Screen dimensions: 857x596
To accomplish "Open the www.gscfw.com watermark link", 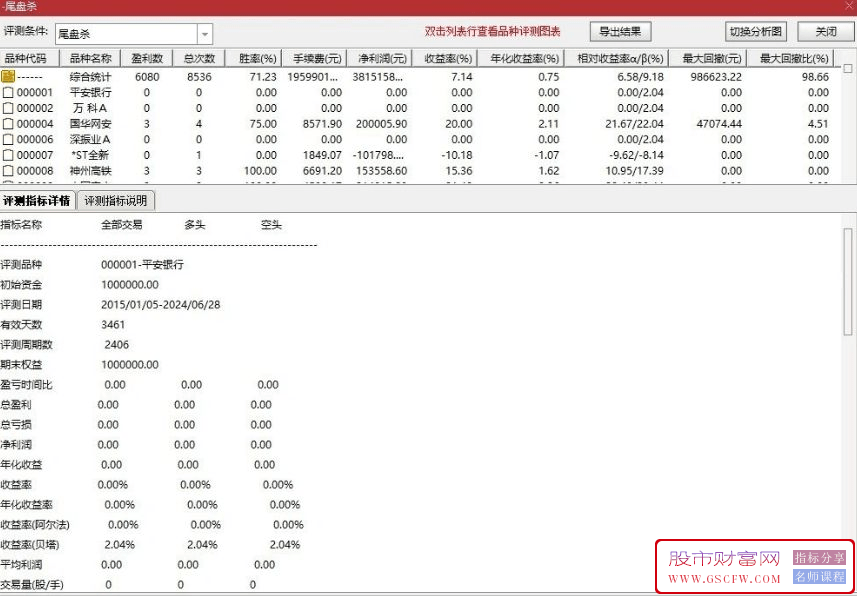I will (724, 579).
